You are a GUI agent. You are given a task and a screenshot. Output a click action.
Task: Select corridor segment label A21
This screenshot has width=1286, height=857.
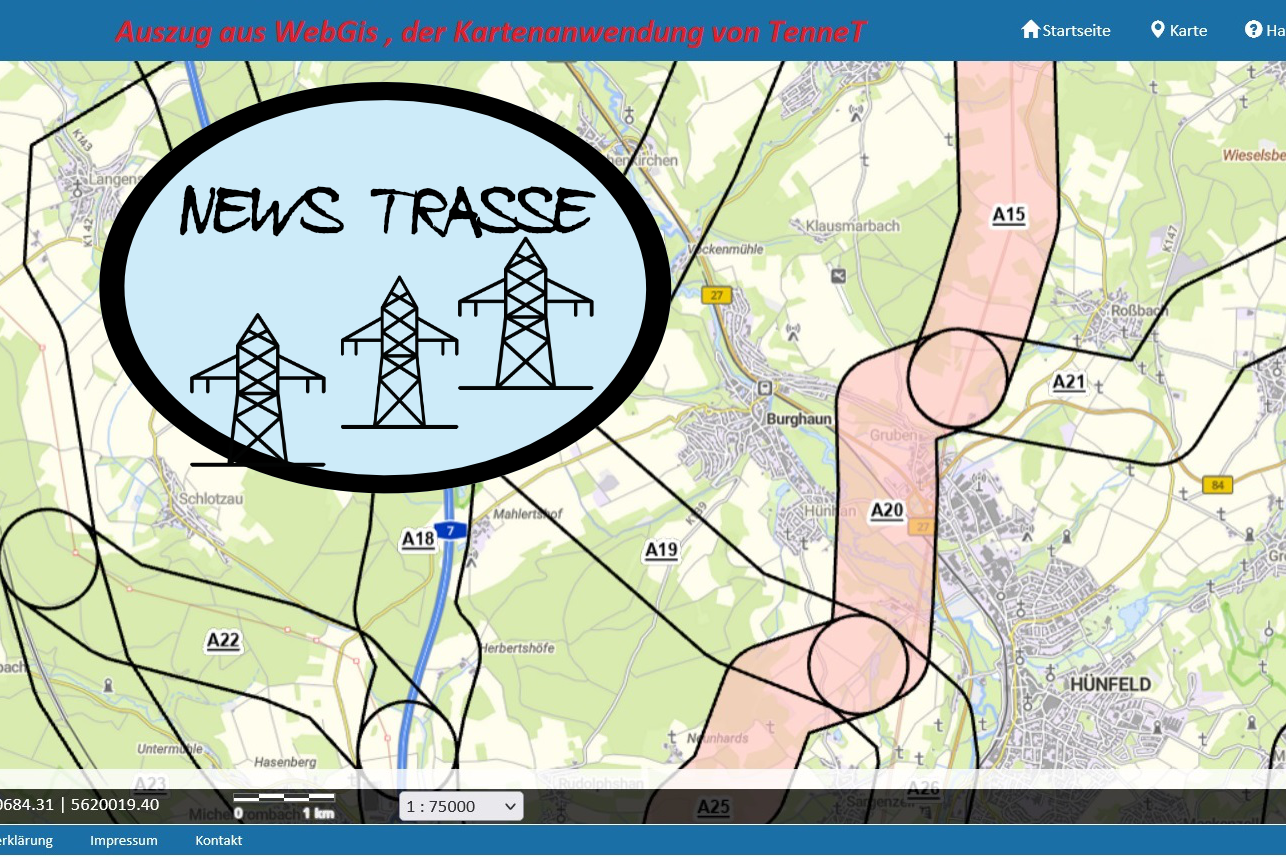click(x=1069, y=382)
